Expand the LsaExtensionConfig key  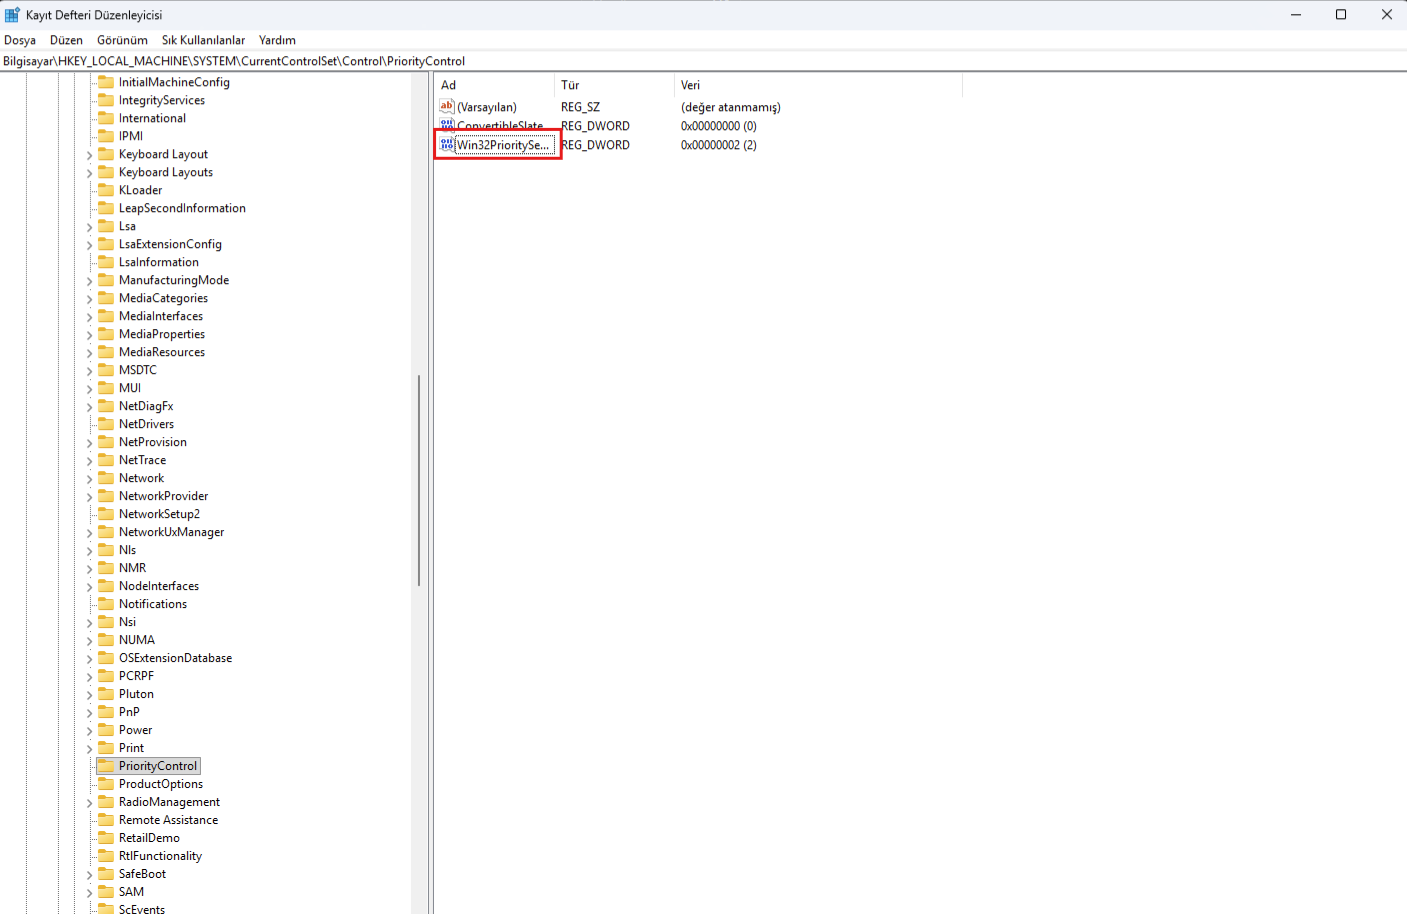(89, 245)
